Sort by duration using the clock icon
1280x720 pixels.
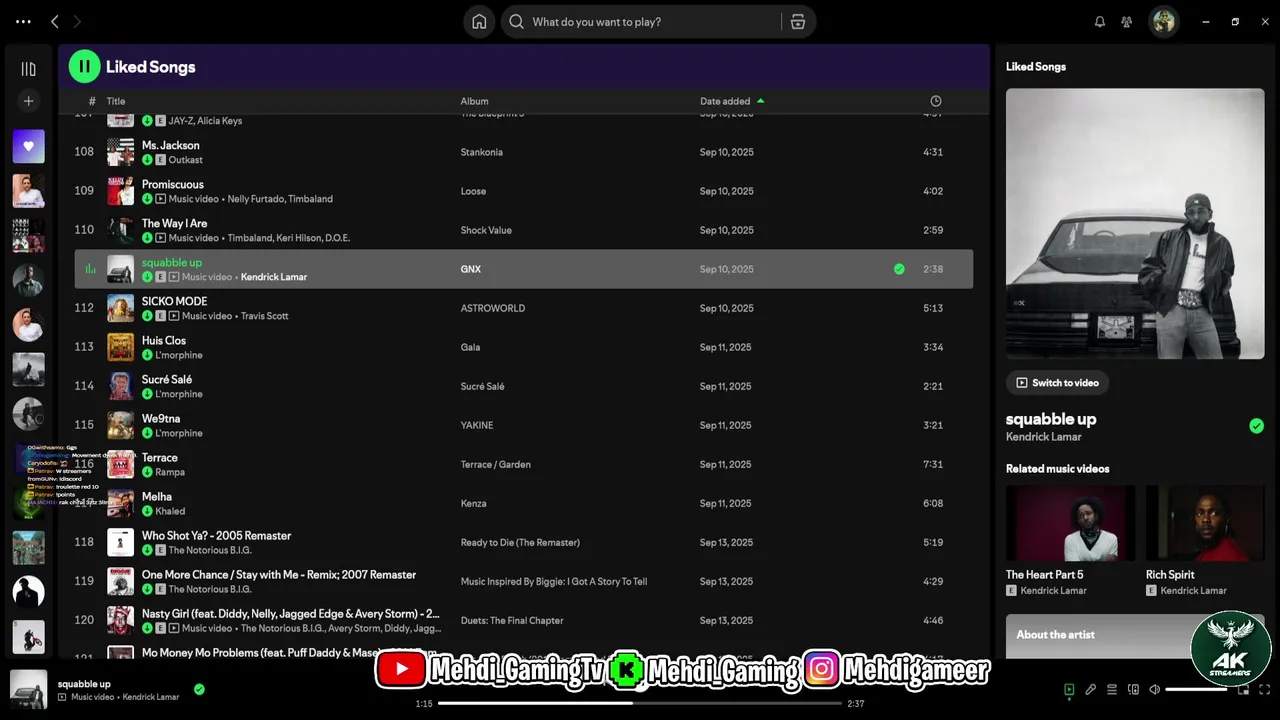(935, 101)
